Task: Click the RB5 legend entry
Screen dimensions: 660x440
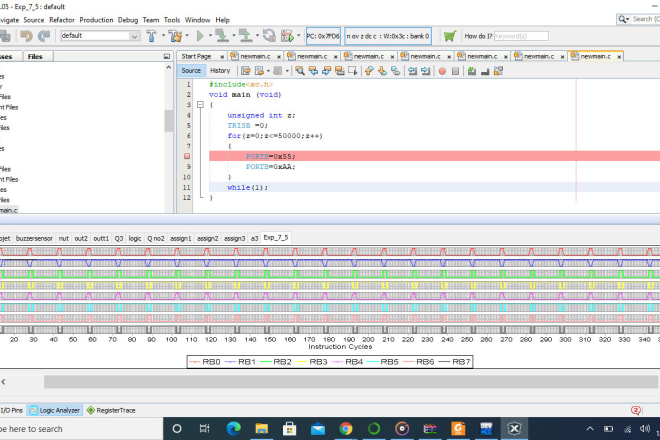Action: pyautogui.click(x=383, y=362)
